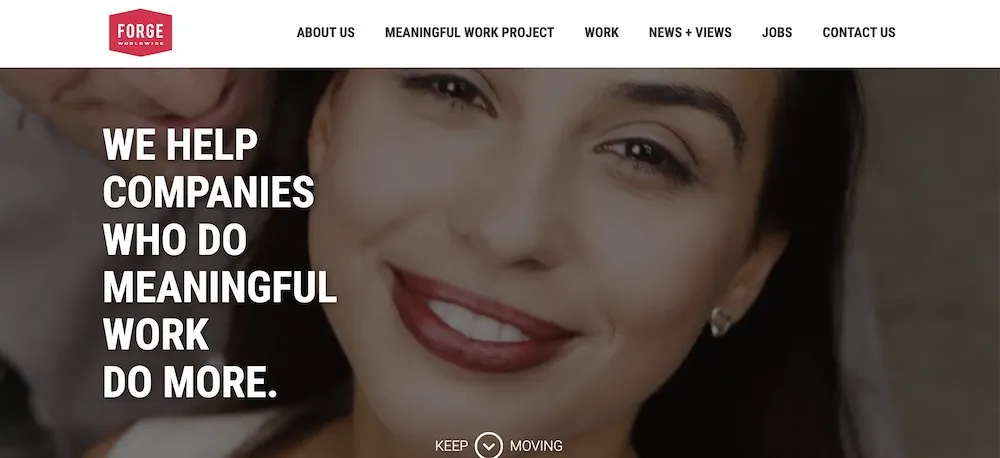The height and width of the screenshot is (458, 1000).
Task: Click the "DO MORE." headline line
Action: tap(190, 382)
